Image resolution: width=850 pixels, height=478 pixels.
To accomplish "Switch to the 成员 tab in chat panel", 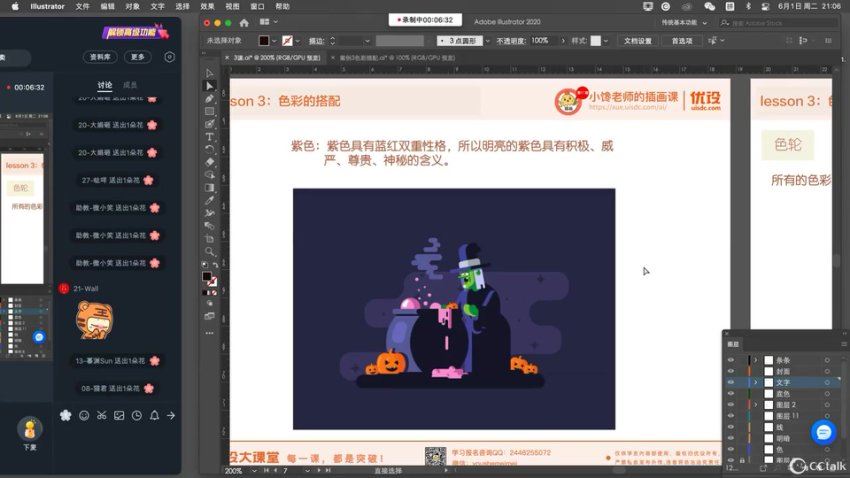I will tap(130, 85).
